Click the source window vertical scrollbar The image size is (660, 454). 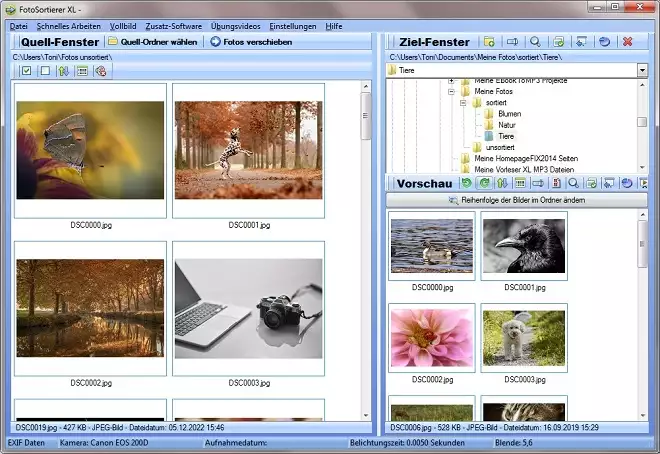click(365, 250)
